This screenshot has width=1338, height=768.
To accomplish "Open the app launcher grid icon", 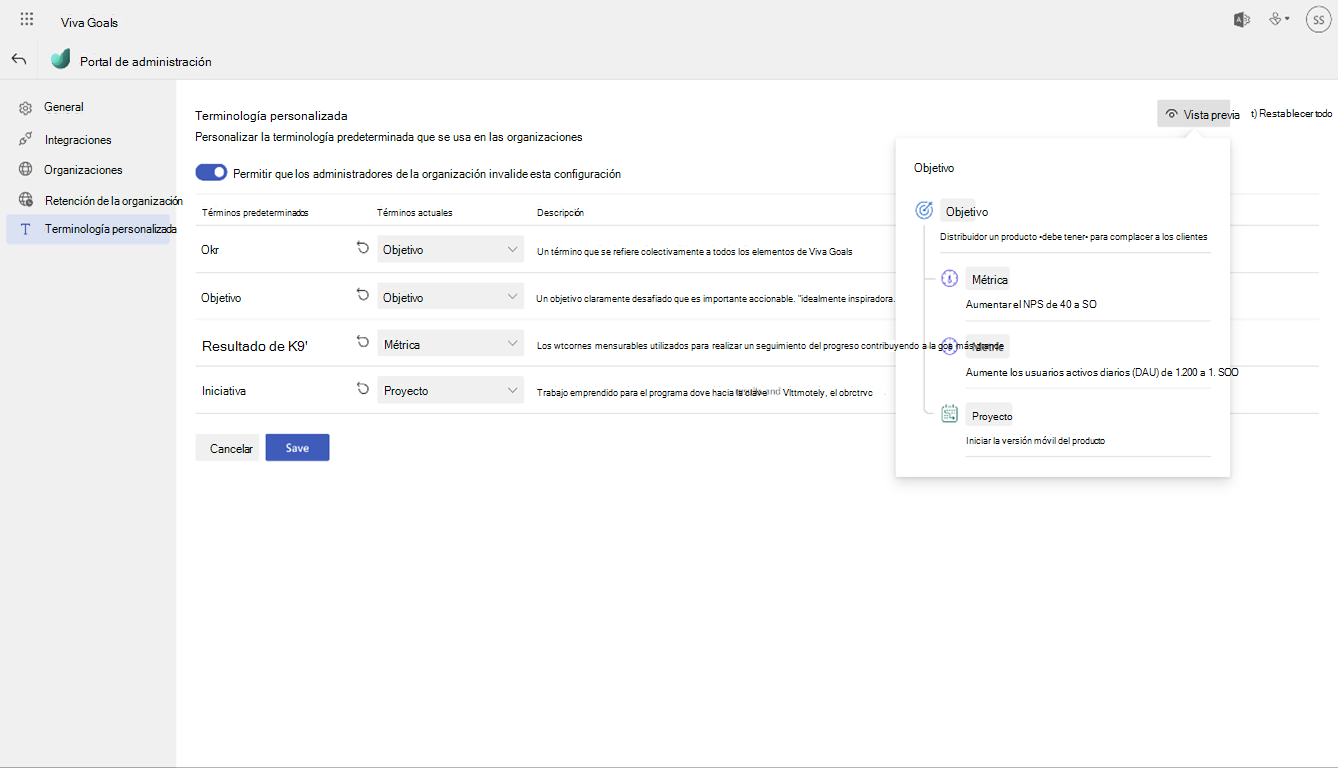I will click(27, 20).
